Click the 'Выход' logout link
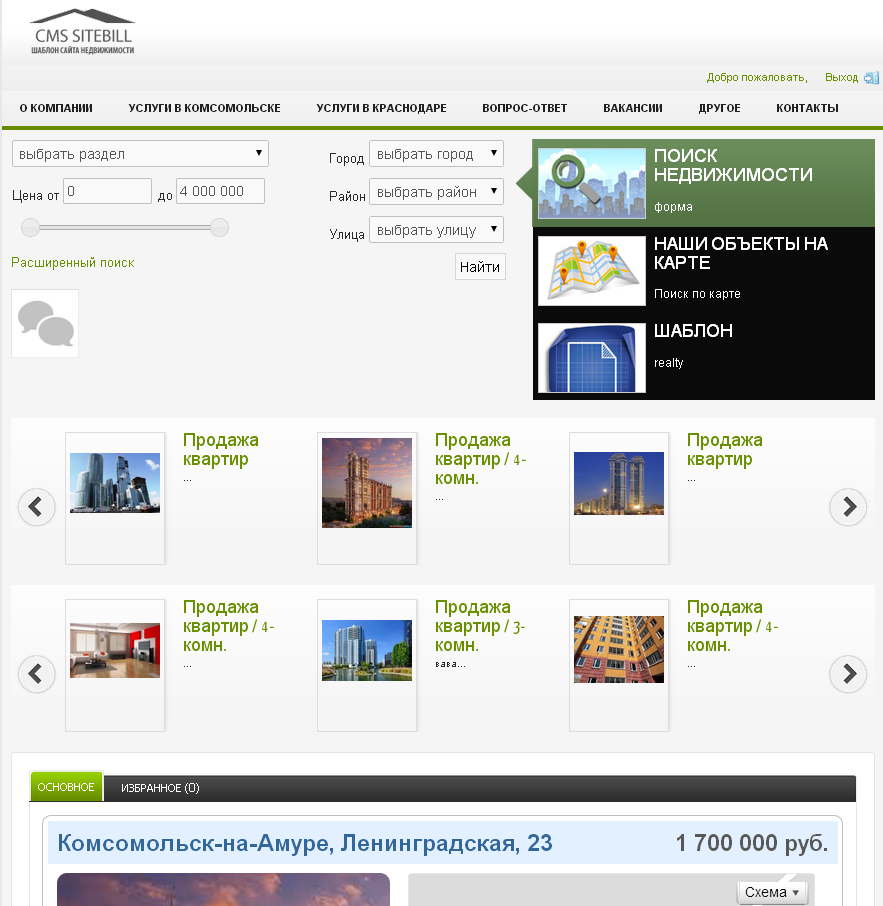Image resolution: width=883 pixels, height=906 pixels. [841, 77]
